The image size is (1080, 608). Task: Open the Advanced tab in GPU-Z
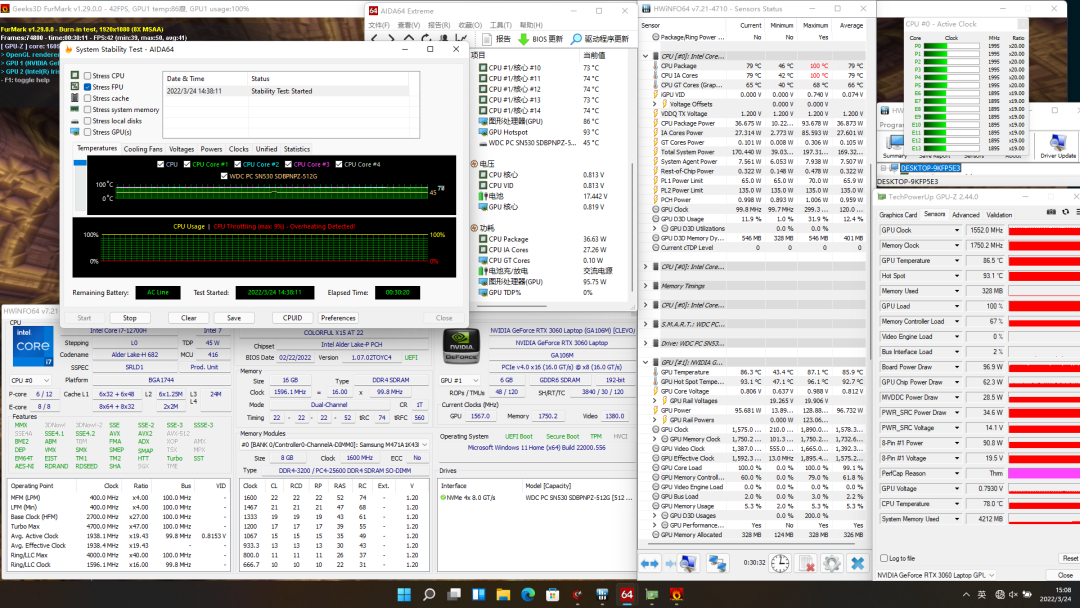(965, 214)
